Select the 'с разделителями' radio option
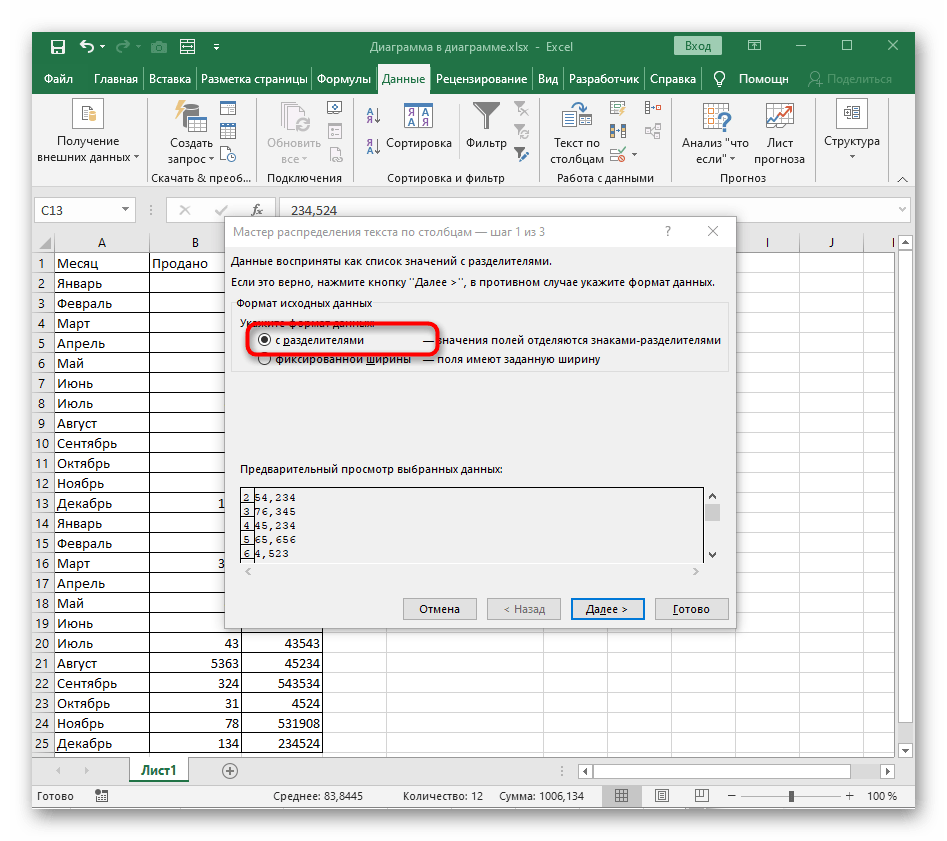Image resolution: width=947 pixels, height=841 pixels. pos(264,340)
